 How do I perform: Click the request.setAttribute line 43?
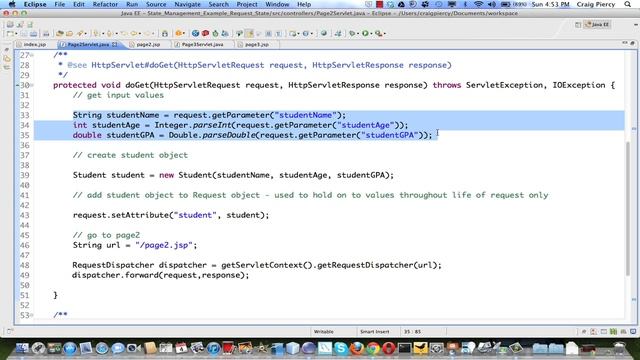pyautogui.click(x=171, y=215)
